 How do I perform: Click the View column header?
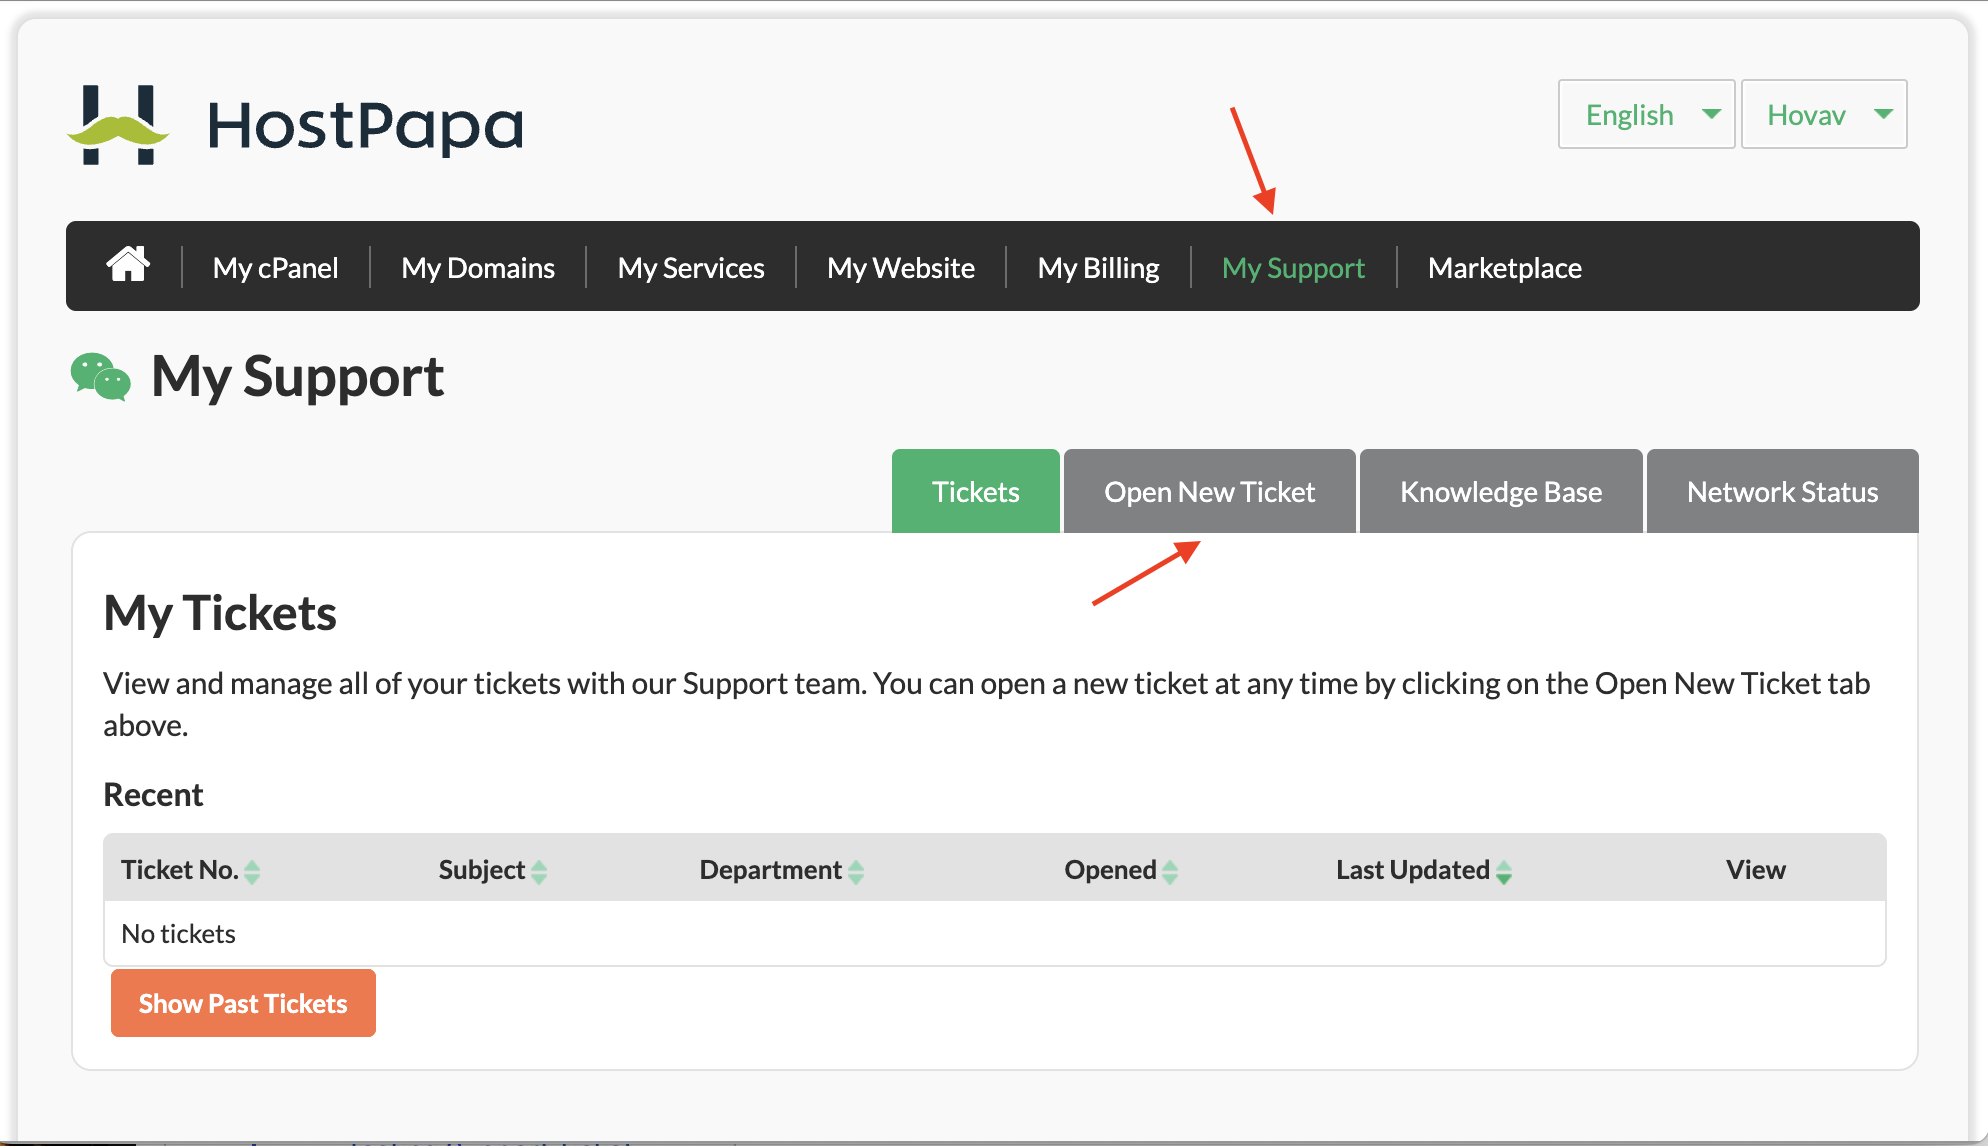[1755, 870]
